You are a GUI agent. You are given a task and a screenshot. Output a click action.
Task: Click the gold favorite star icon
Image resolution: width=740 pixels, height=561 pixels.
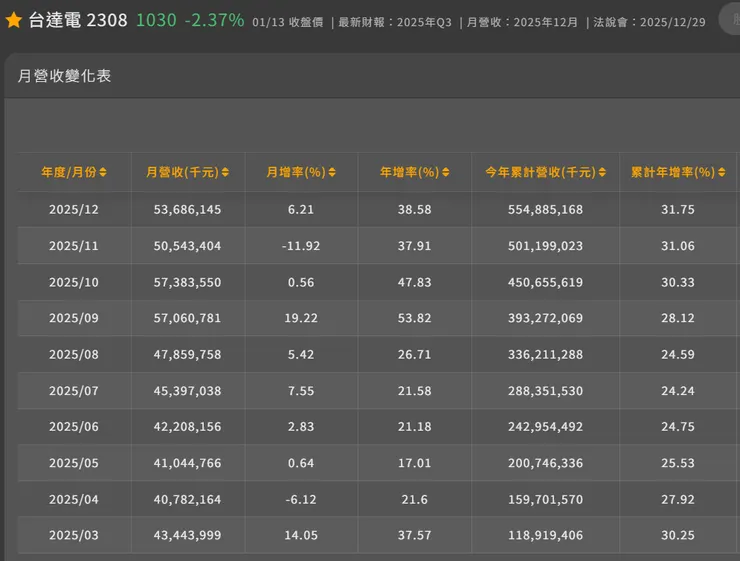tap(14, 20)
